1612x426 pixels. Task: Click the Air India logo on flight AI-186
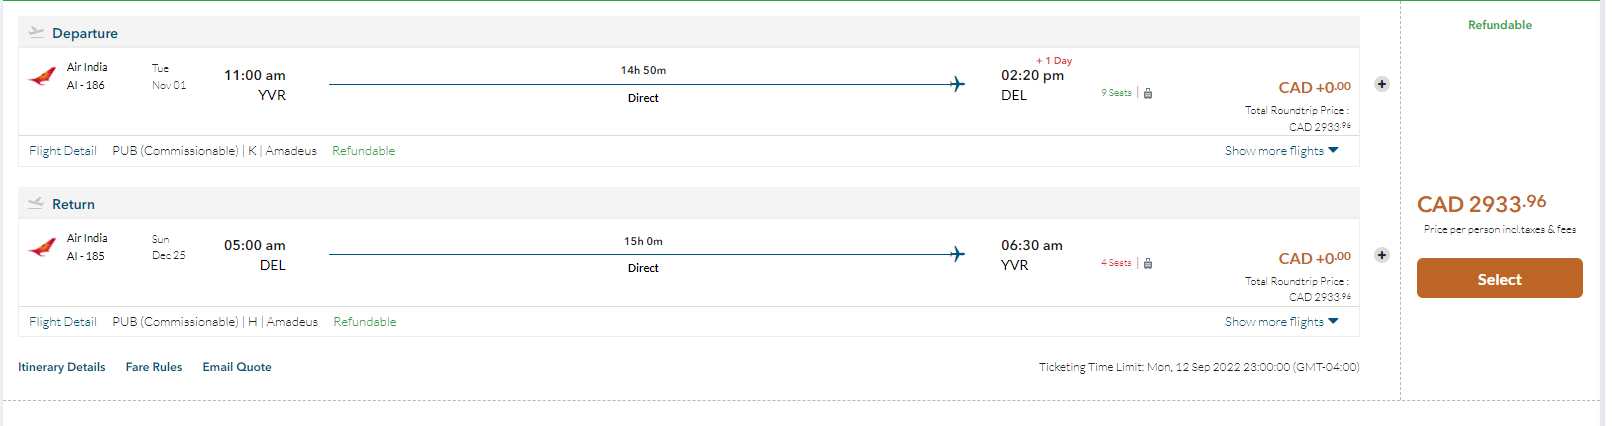point(42,76)
